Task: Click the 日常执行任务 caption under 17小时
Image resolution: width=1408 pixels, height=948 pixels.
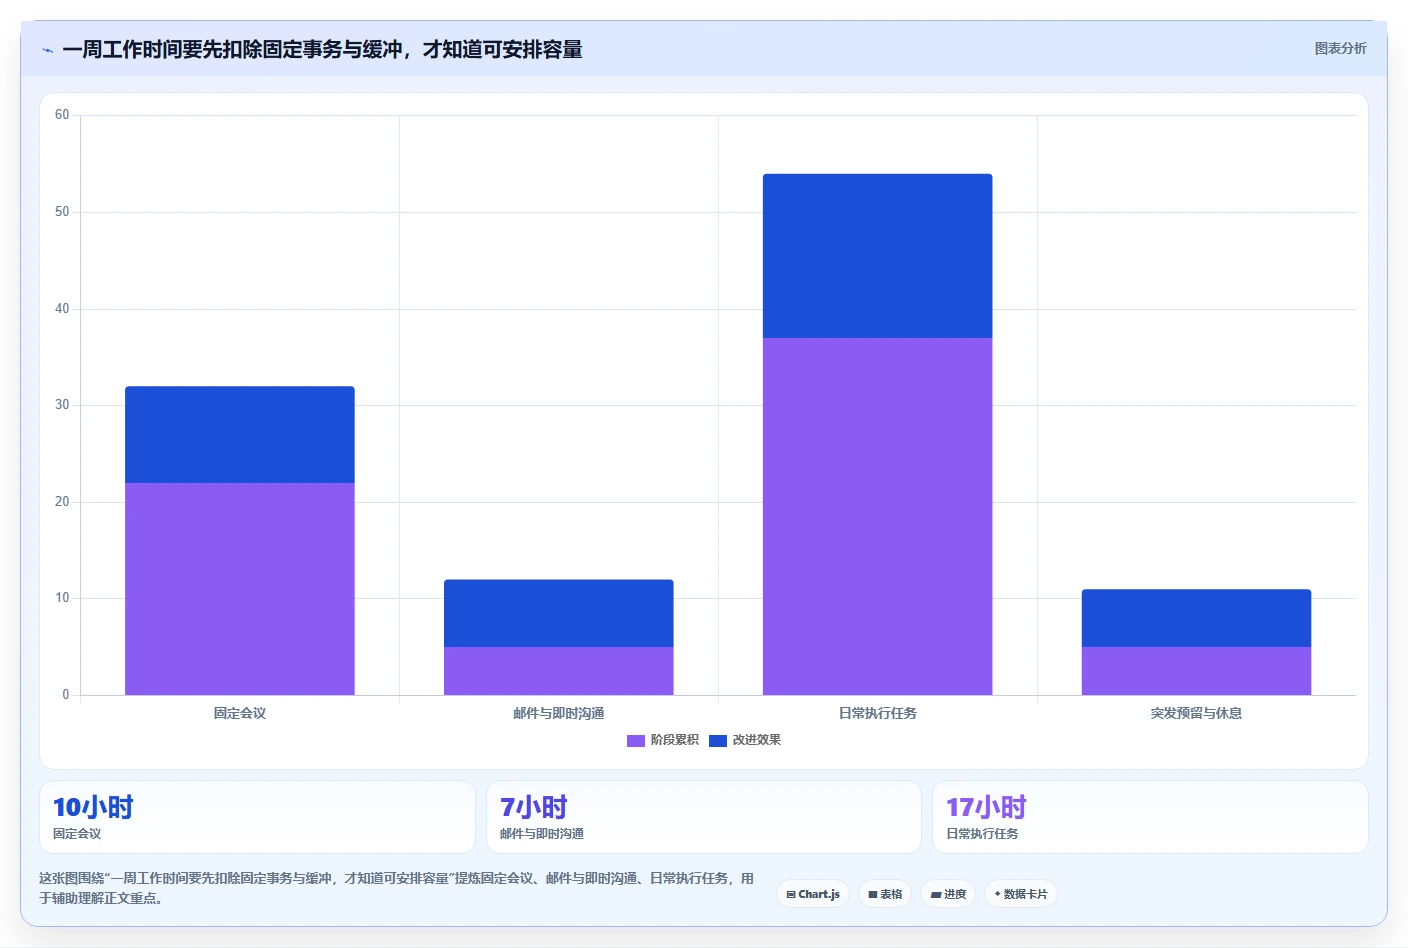Action: pyautogui.click(x=983, y=834)
